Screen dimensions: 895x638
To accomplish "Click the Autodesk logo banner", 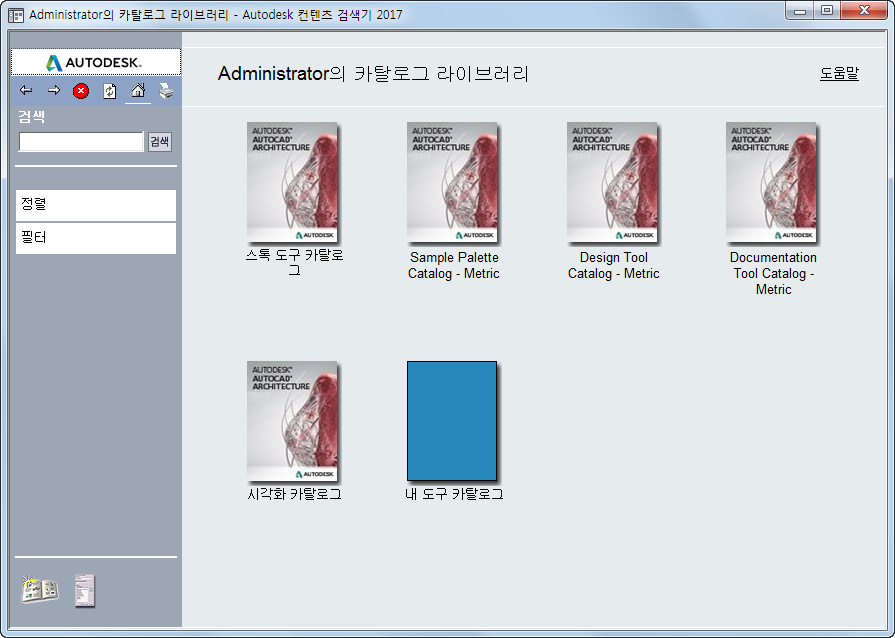I will 96,62.
